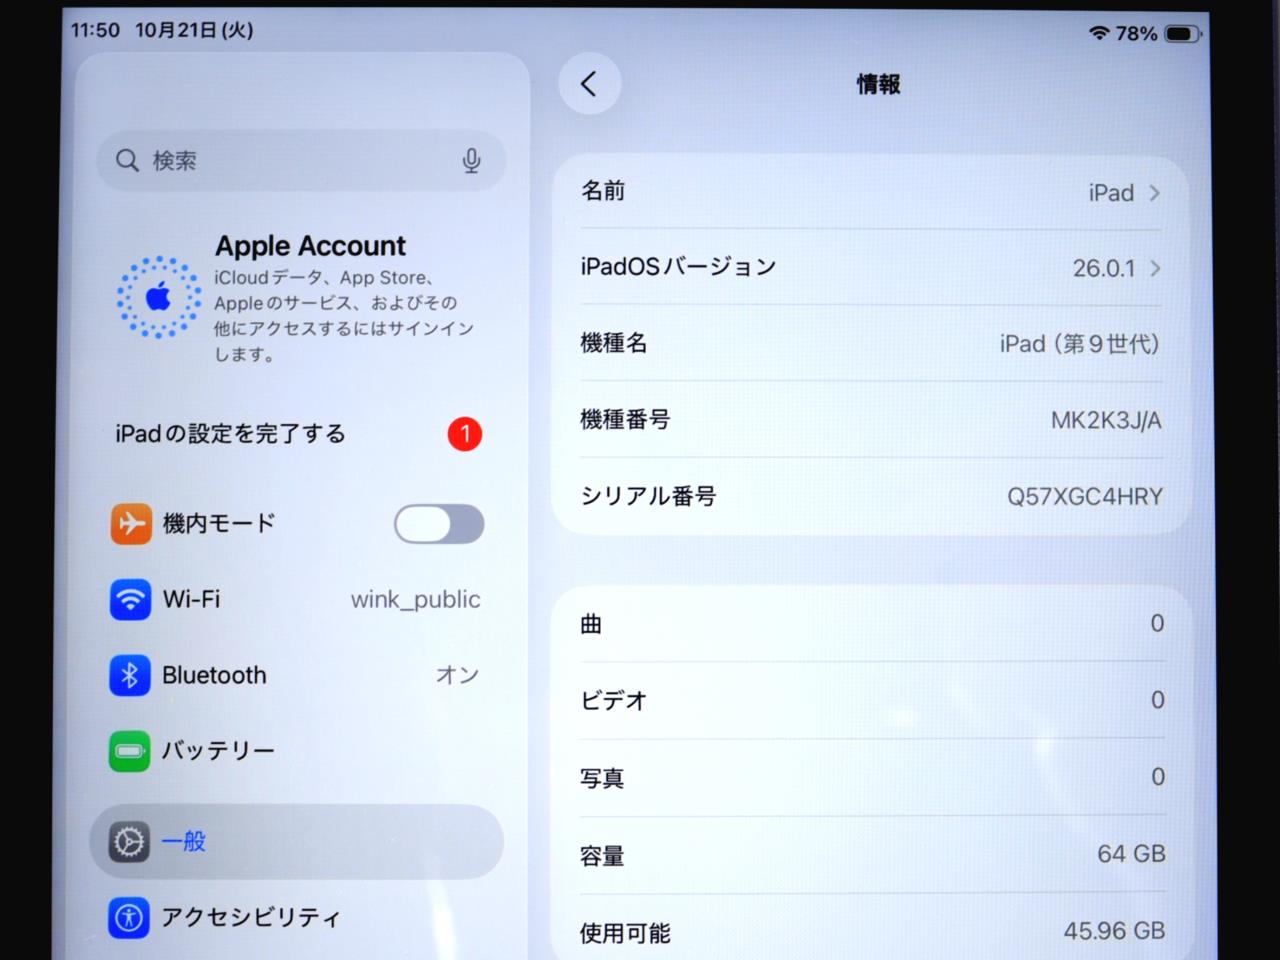Tap the Bluetooth settings icon
Viewport: 1280px width, 960px height.
130,676
